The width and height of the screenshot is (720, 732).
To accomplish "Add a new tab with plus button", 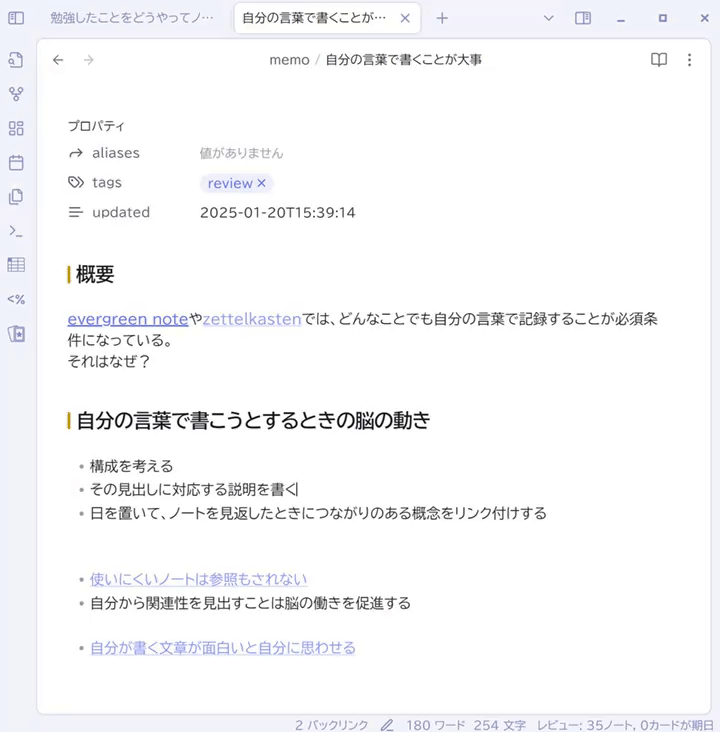I will [x=442, y=18].
